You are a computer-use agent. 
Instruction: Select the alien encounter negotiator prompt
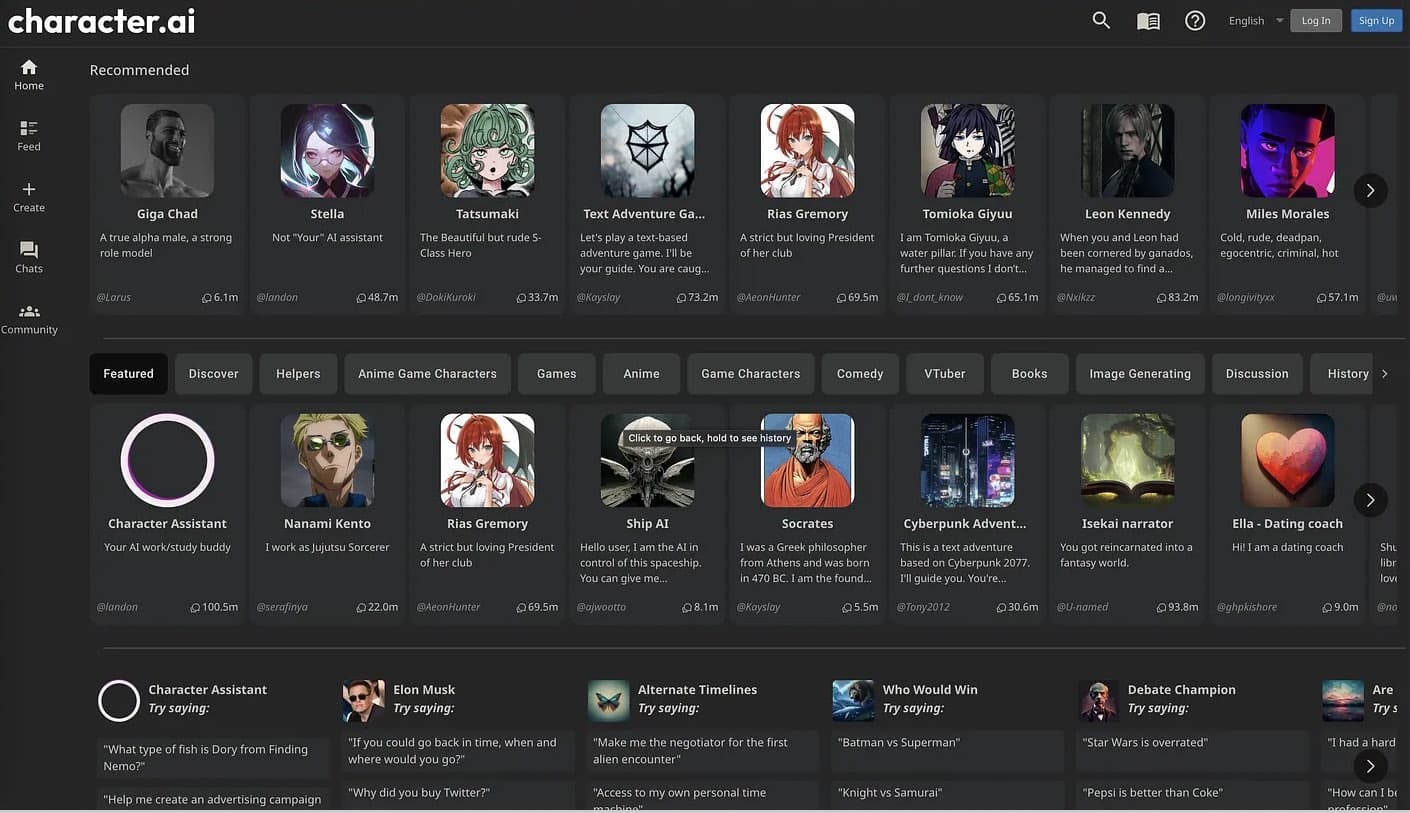[704, 750]
